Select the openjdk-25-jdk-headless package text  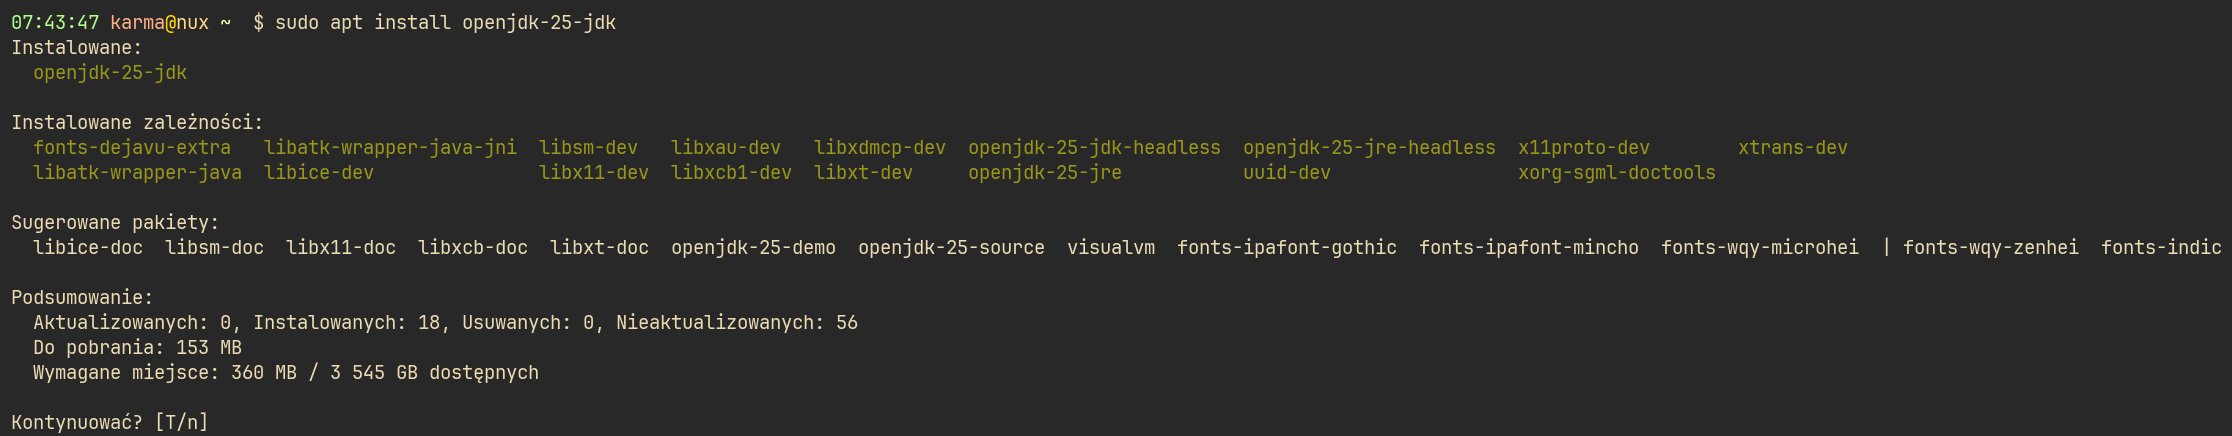click(x=1094, y=148)
